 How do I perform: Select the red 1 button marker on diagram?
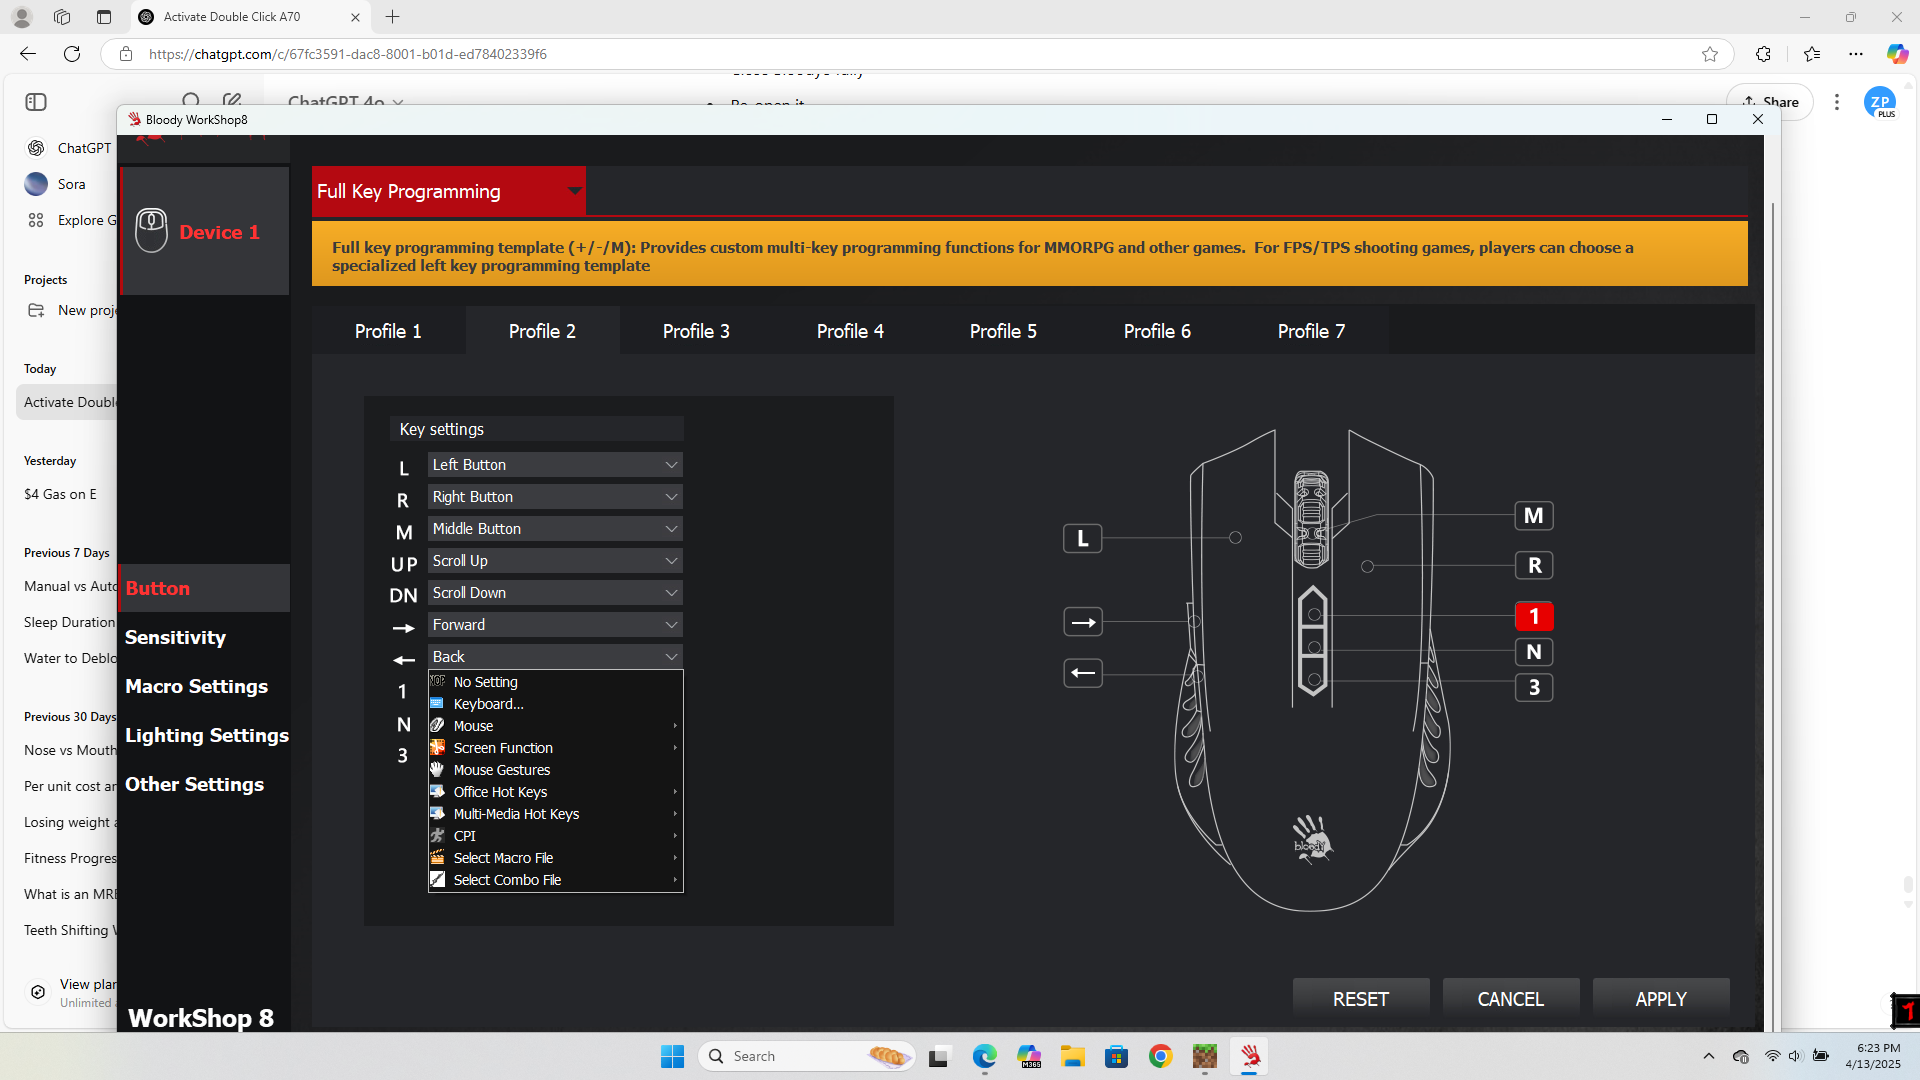(x=1533, y=616)
